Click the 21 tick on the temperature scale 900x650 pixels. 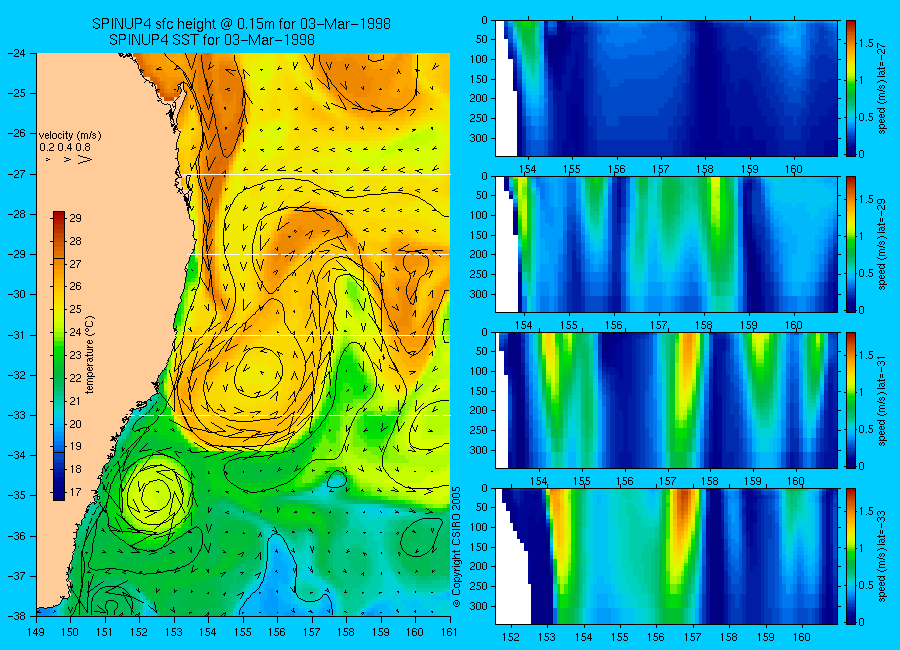click(x=75, y=401)
